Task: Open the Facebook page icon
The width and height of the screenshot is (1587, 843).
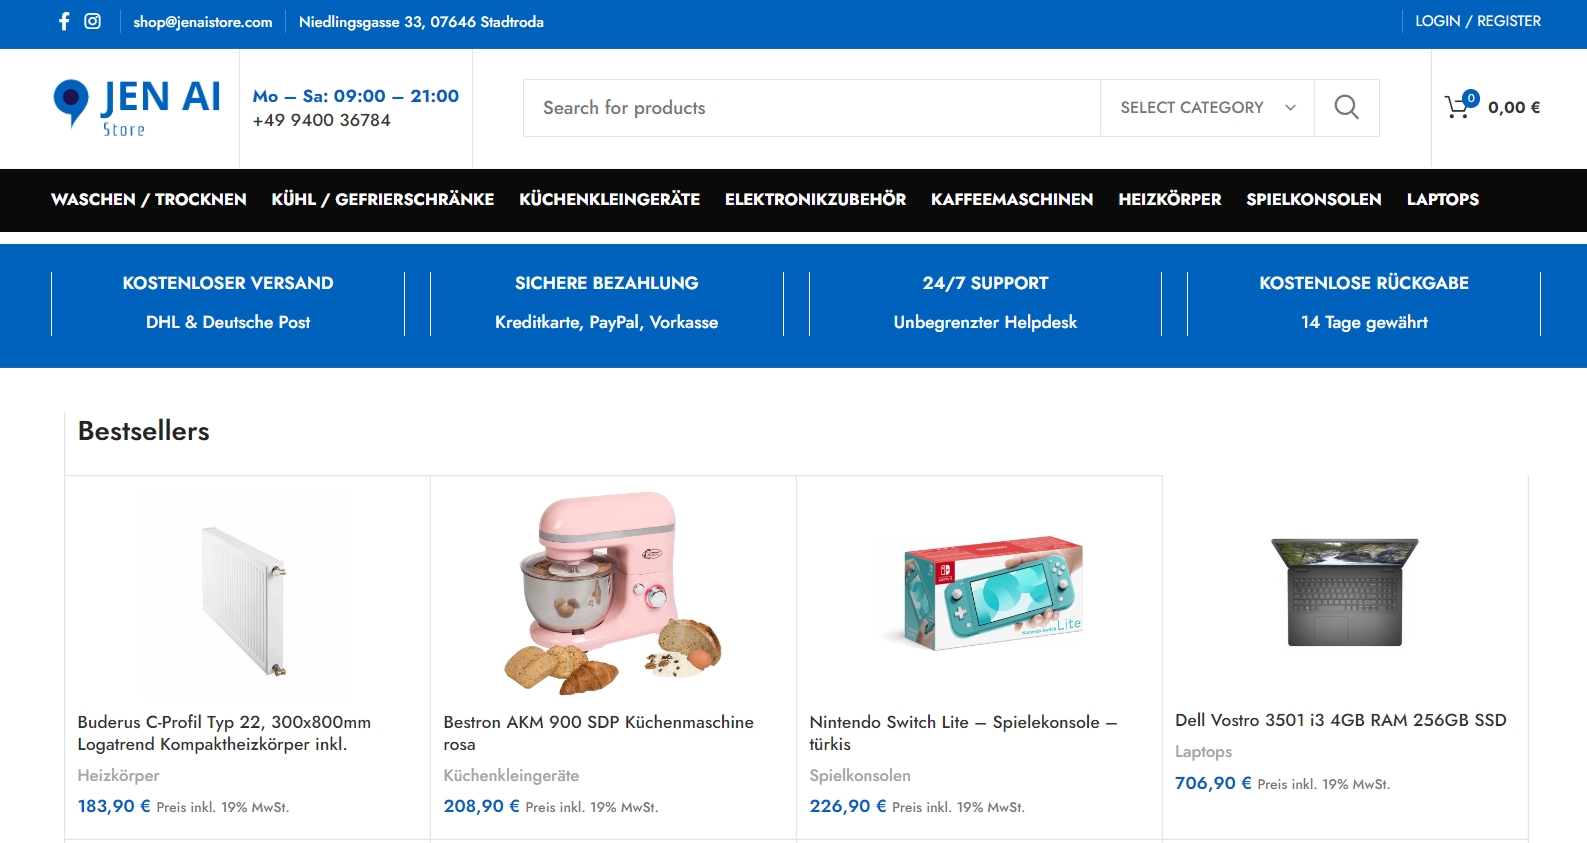Action: click(x=64, y=21)
